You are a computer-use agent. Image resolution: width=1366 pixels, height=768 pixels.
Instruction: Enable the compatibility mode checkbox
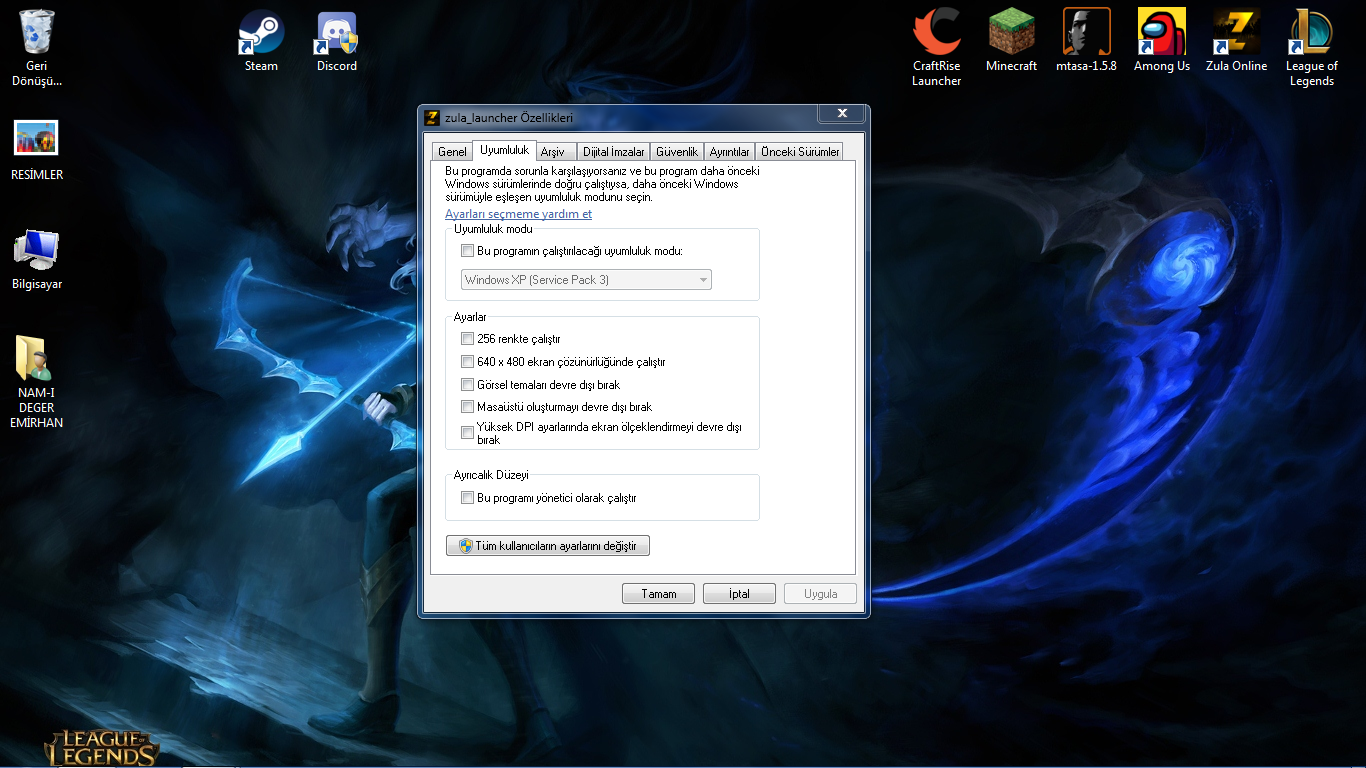point(467,251)
